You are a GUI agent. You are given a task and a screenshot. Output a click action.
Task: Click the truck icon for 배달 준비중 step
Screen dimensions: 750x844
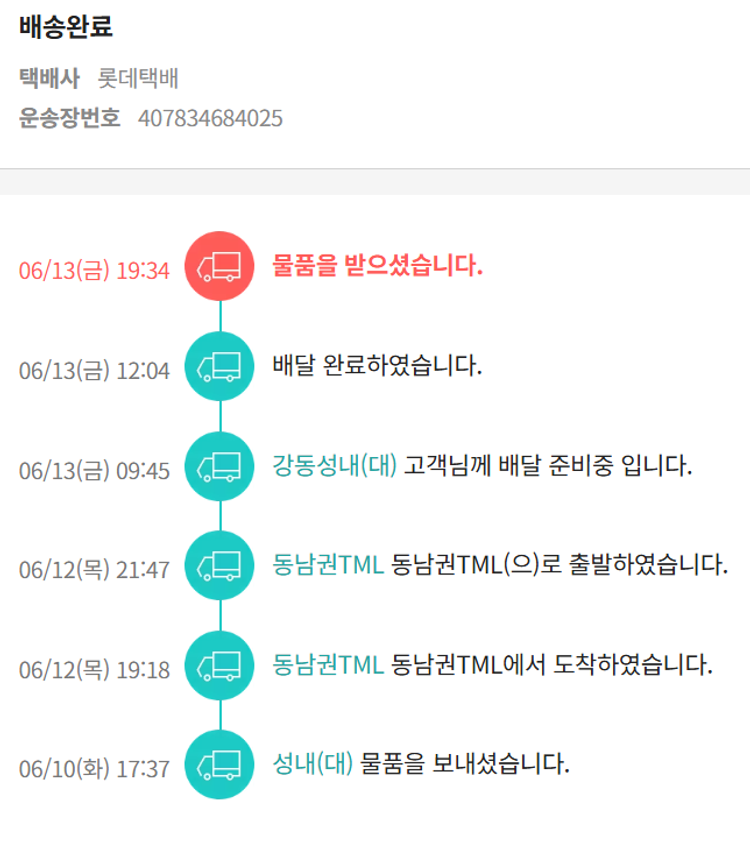(x=220, y=466)
